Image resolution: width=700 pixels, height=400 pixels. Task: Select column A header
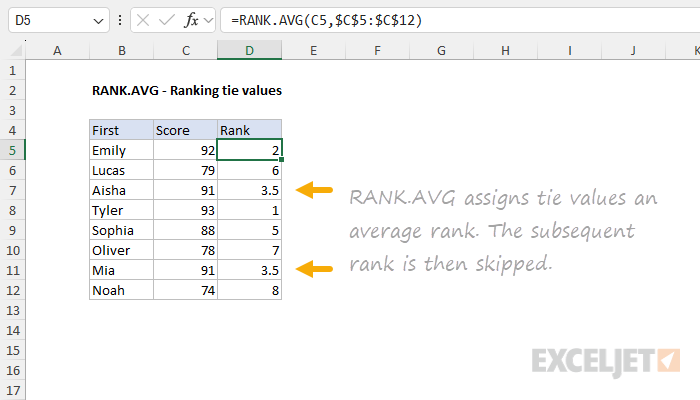pyautogui.click(x=57, y=50)
